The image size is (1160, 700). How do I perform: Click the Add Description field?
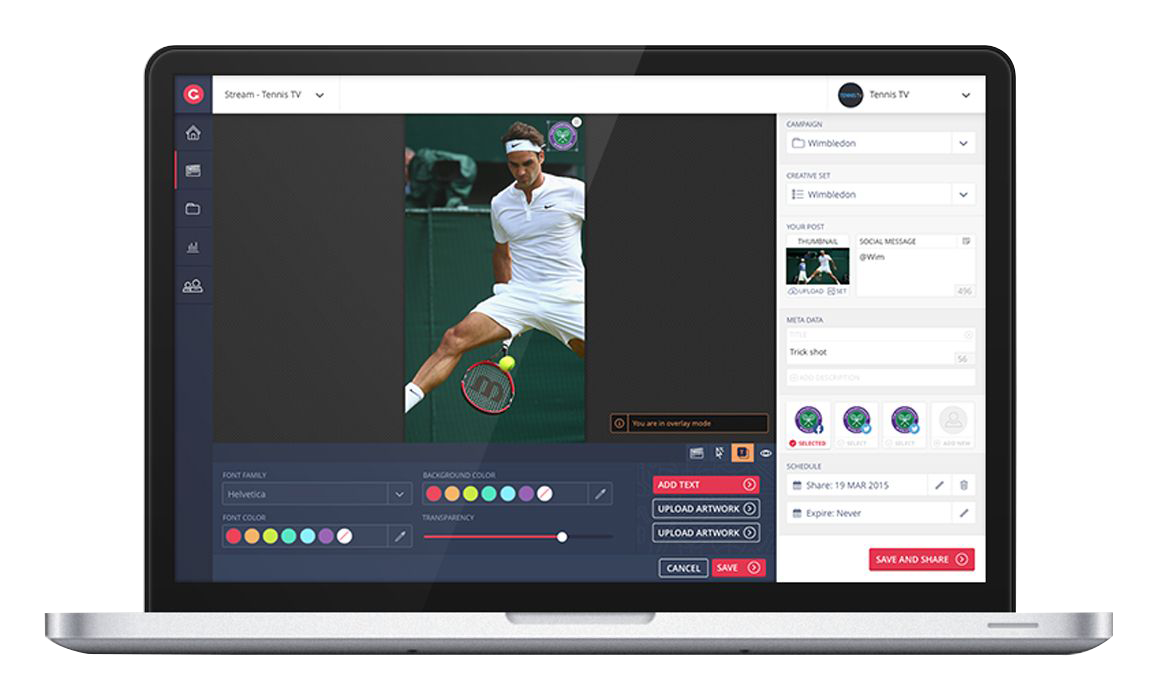click(x=880, y=377)
